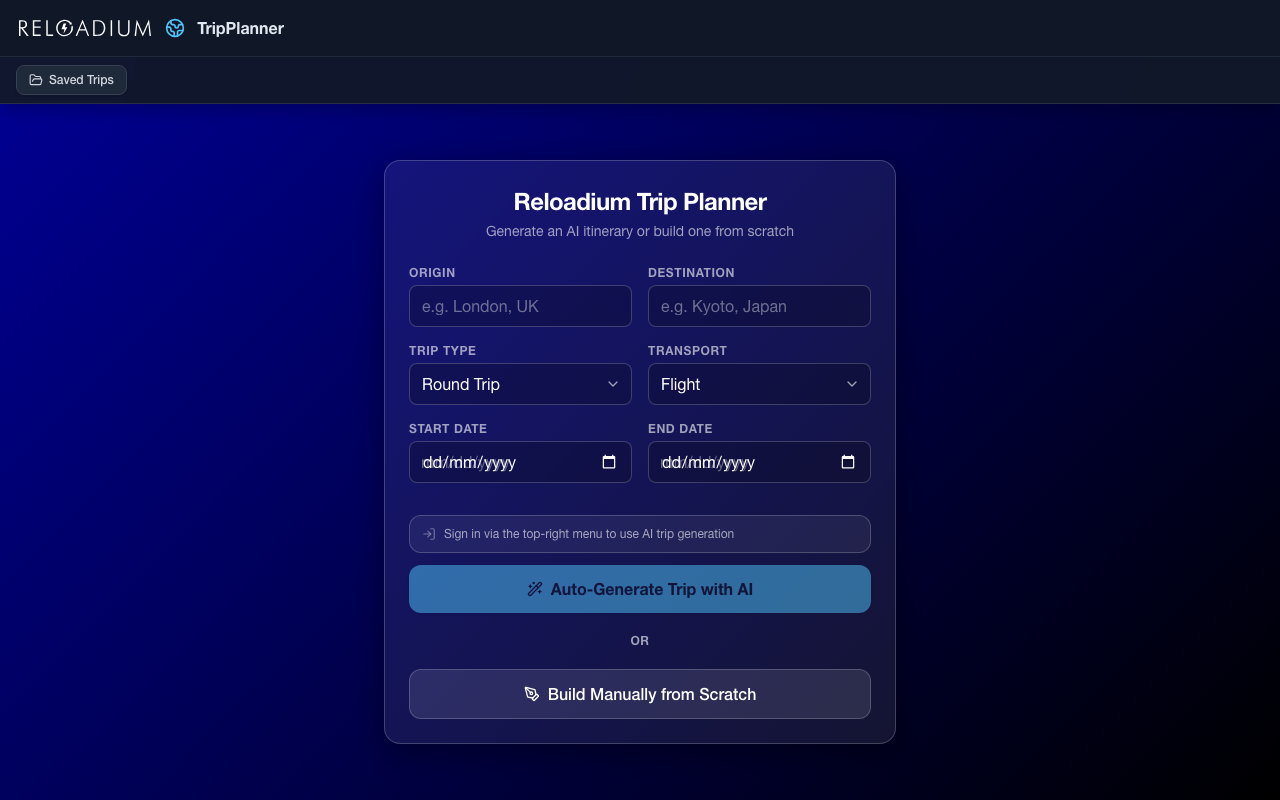The width and height of the screenshot is (1280, 800).
Task: Click the magic wand icon on Auto-Generate
Action: point(535,589)
